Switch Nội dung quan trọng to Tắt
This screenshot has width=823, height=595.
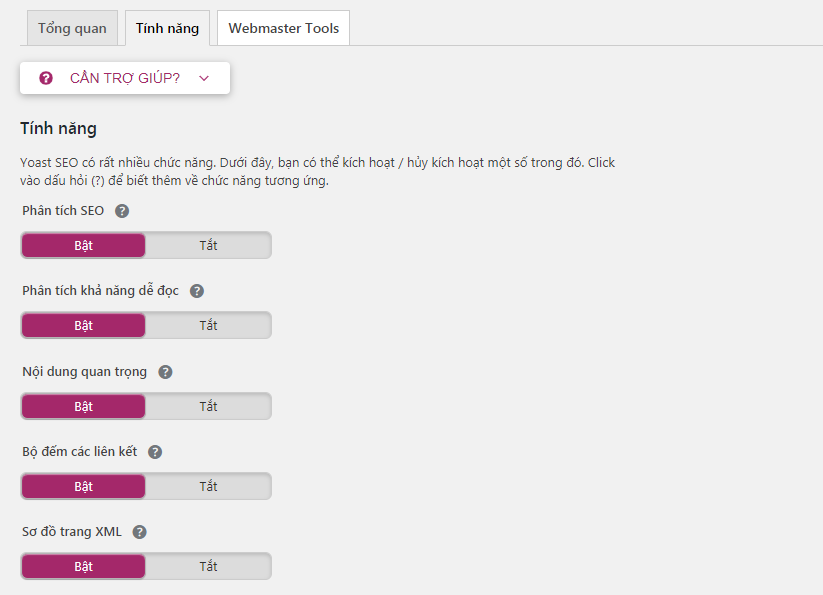(208, 406)
